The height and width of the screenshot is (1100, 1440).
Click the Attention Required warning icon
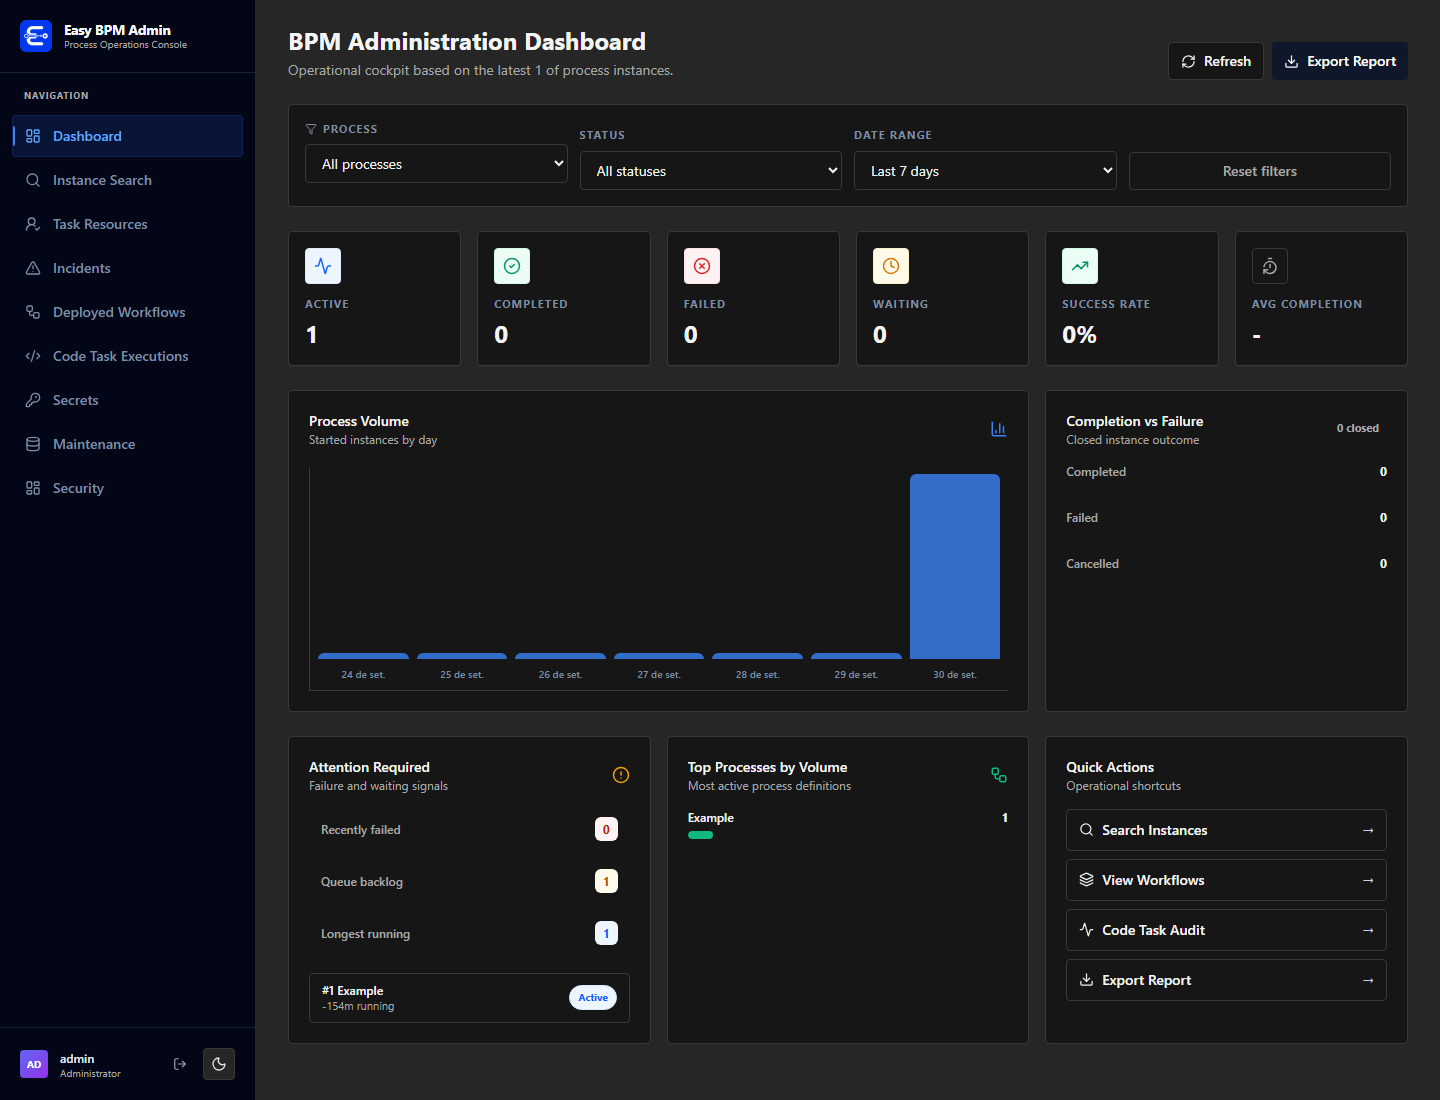tap(621, 775)
